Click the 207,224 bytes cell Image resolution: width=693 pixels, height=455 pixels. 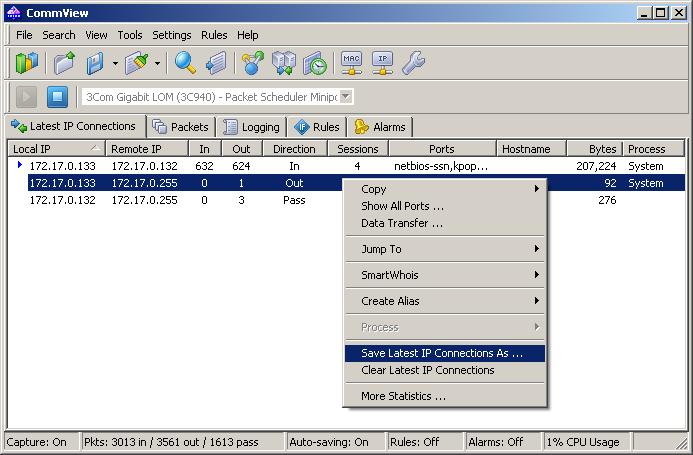(596, 166)
